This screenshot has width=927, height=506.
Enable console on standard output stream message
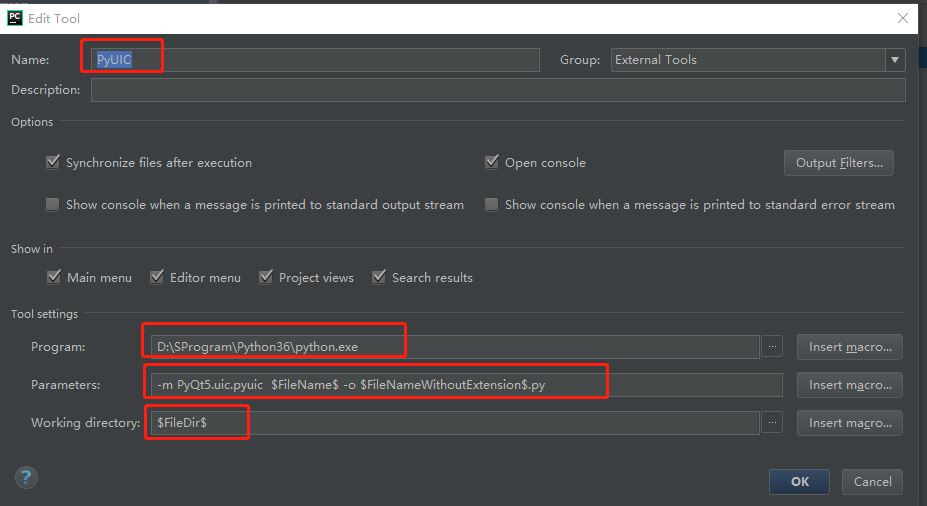53,205
